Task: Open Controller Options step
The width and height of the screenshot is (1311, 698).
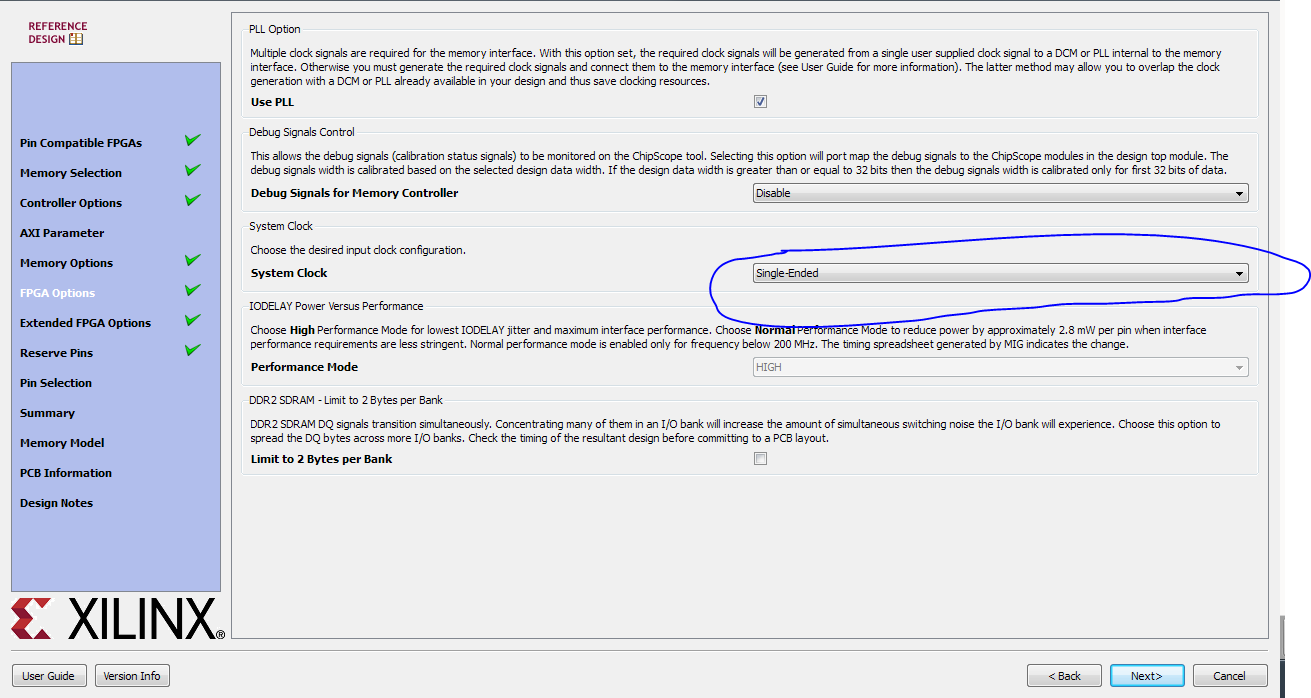Action: point(71,203)
